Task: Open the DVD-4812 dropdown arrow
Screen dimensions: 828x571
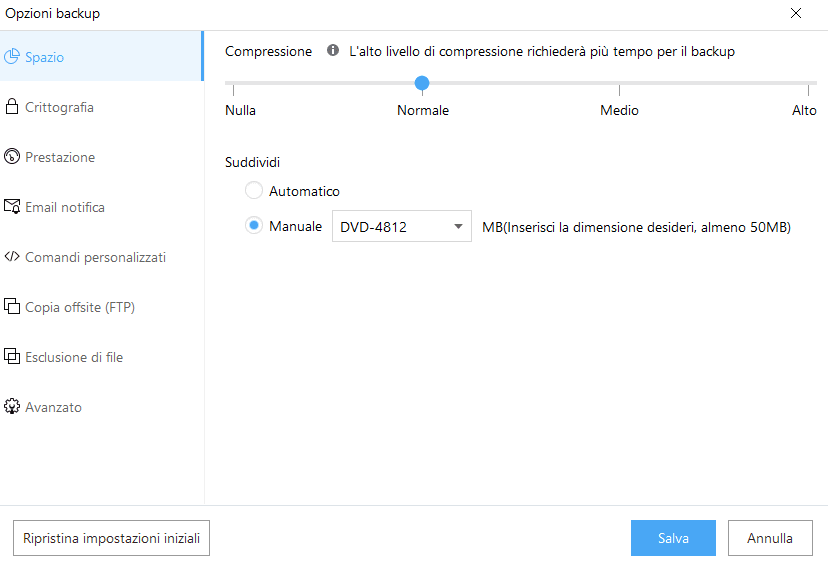Action: tap(458, 227)
